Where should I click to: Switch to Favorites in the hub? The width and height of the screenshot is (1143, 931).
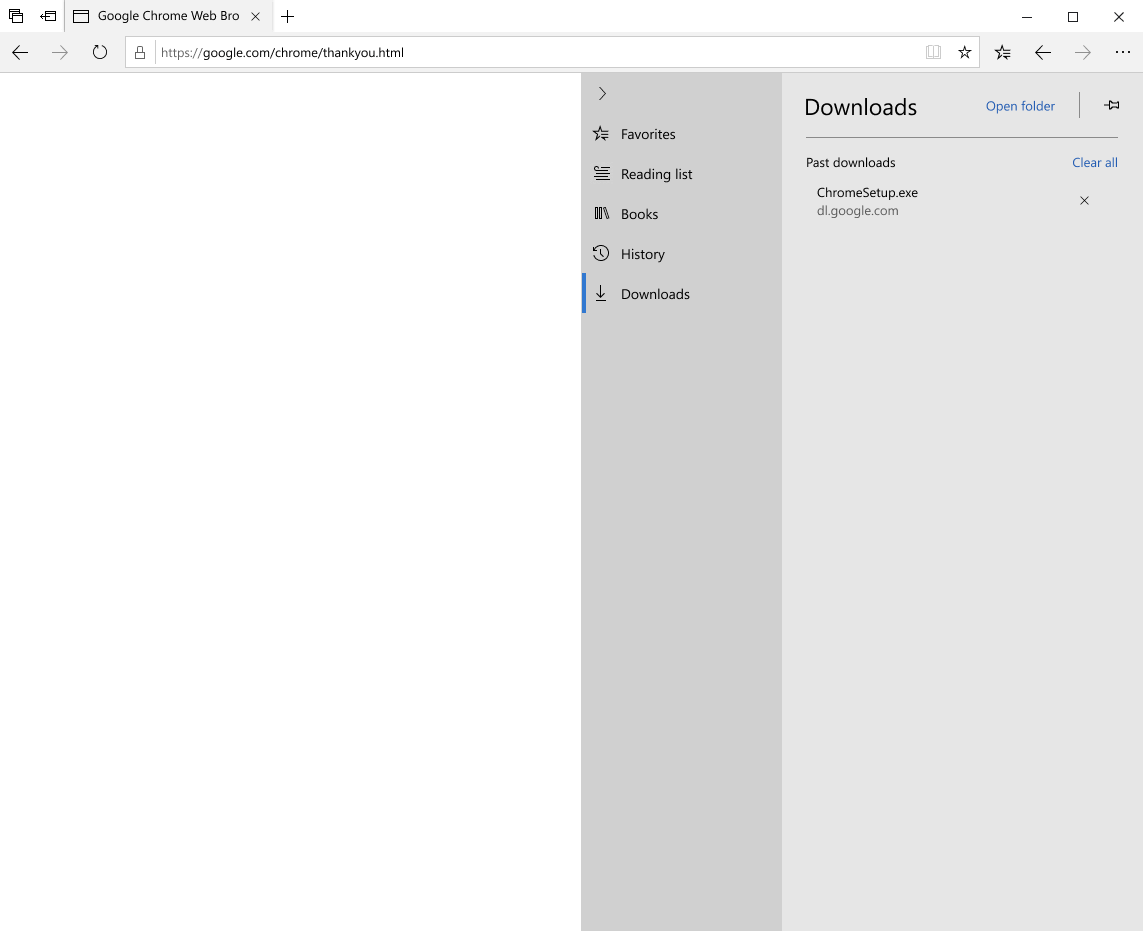pyautogui.click(x=647, y=134)
